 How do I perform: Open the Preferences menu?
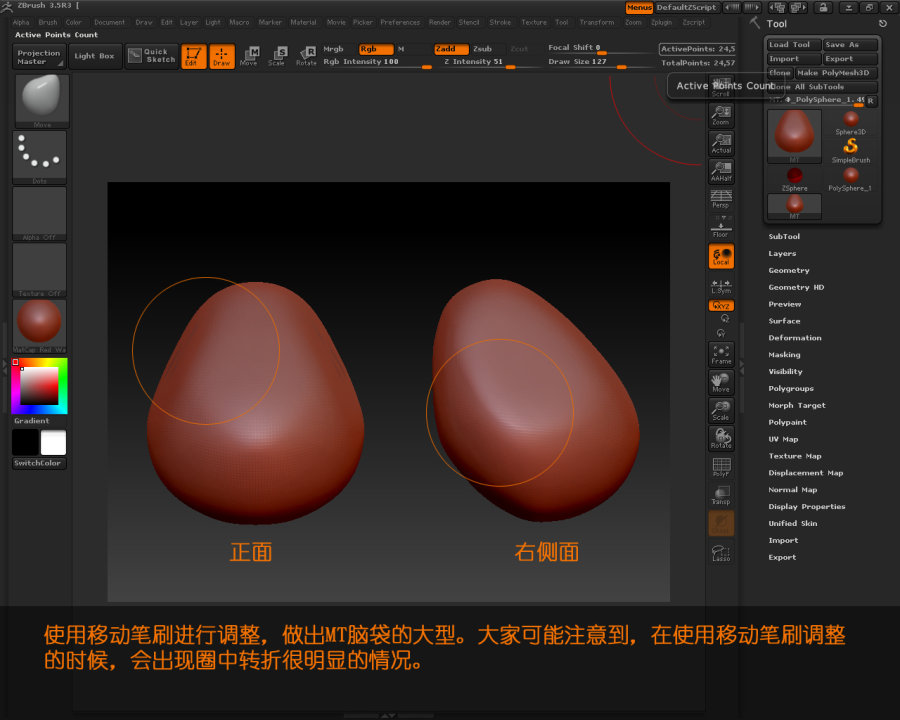(x=400, y=22)
